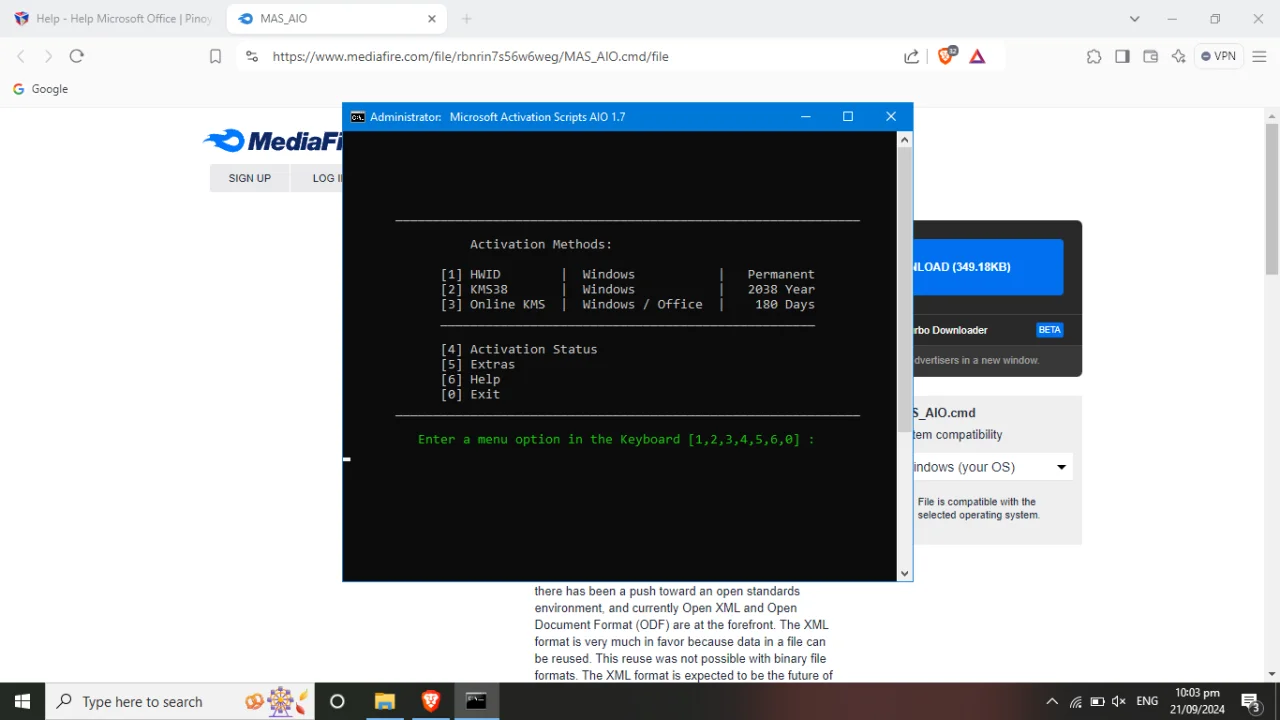Click the '180 Days' text
This screenshot has height=720, width=1280.
pos(785,304)
